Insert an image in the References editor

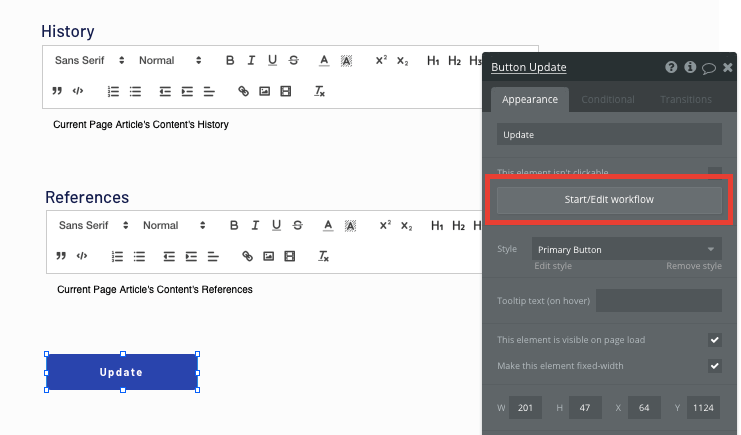tap(268, 256)
